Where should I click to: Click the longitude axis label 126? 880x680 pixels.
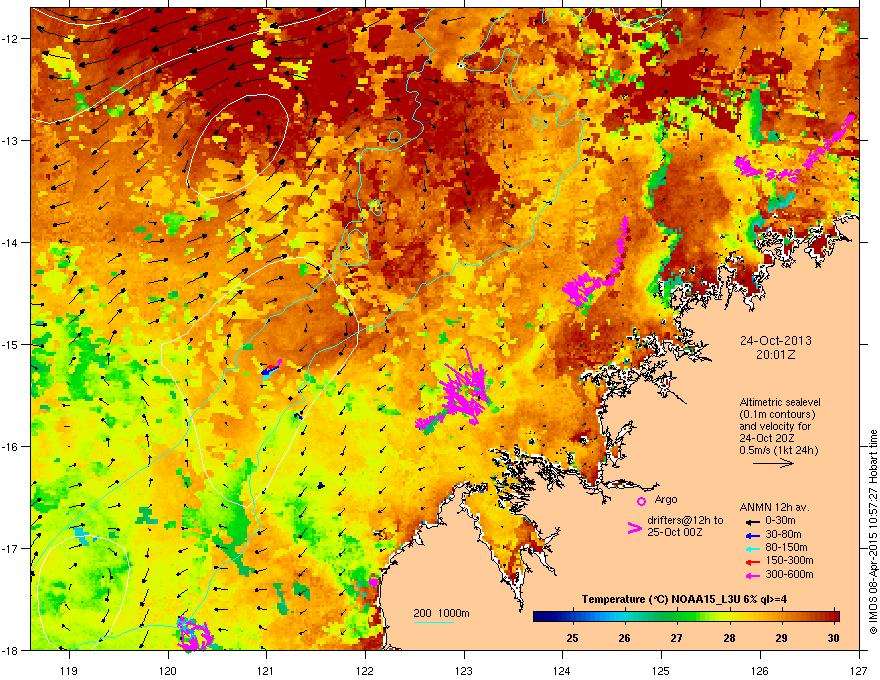click(760, 670)
